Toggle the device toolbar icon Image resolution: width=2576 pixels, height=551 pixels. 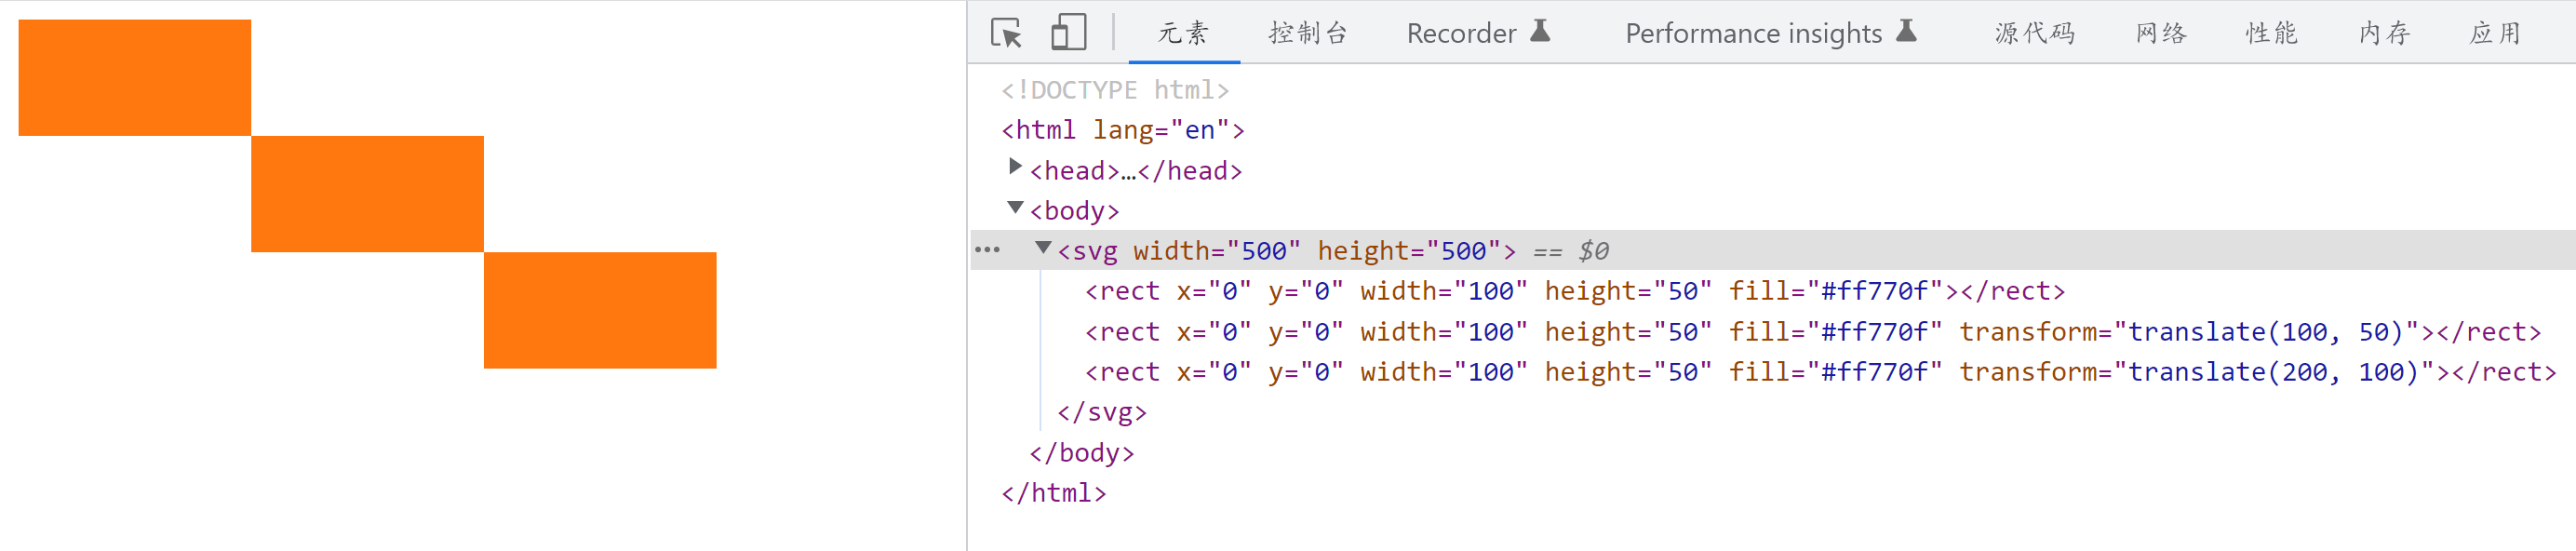point(1068,32)
